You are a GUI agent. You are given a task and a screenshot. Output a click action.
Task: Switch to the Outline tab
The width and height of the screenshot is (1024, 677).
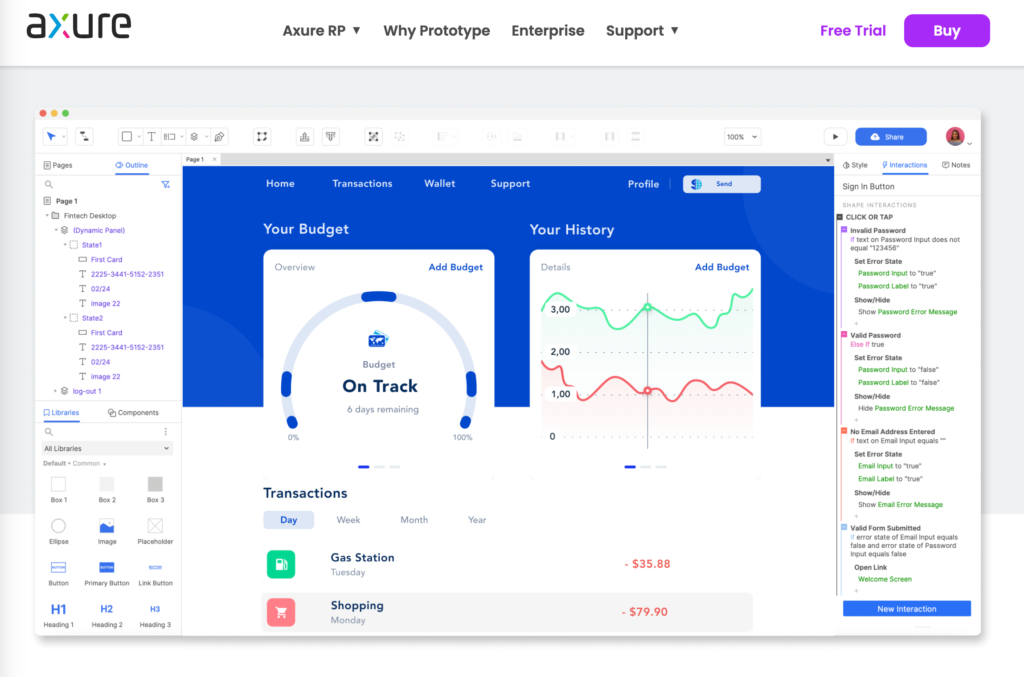[x=132, y=165]
